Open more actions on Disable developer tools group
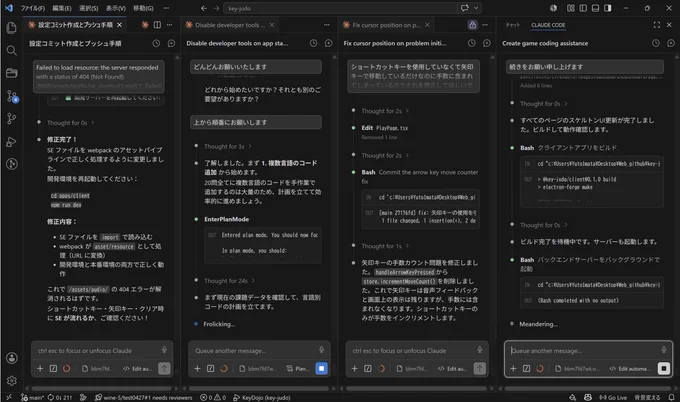The height and width of the screenshot is (402, 680). [327, 25]
